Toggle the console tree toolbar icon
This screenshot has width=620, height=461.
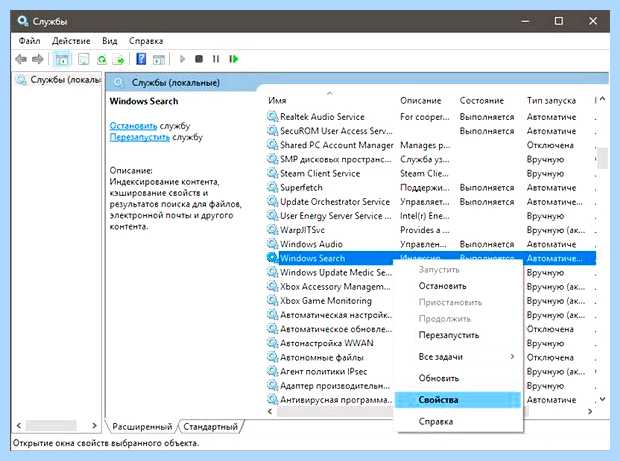(62, 59)
